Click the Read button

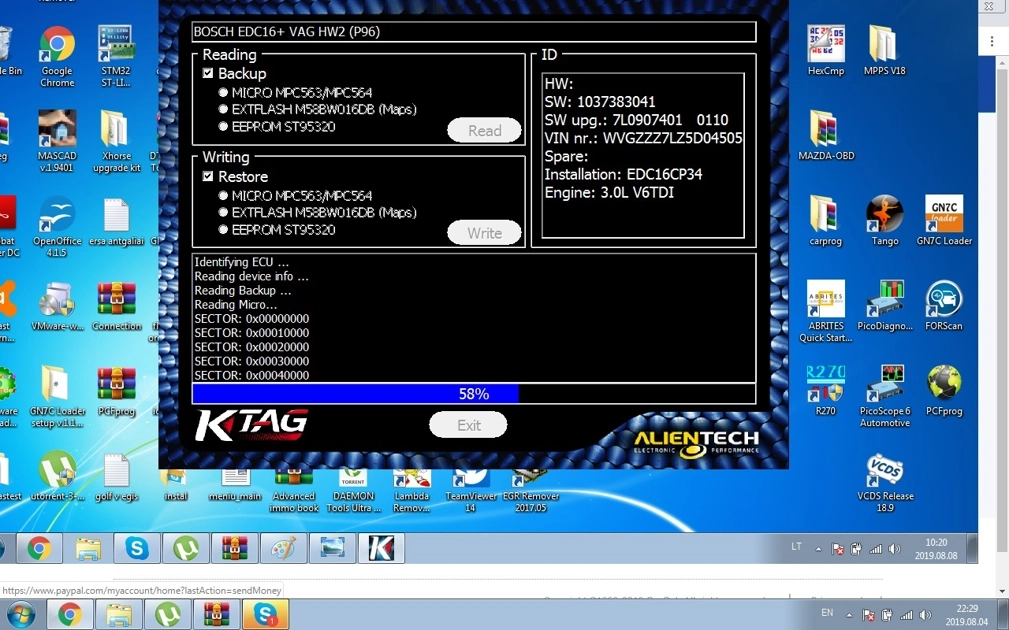pyautogui.click(x=485, y=131)
